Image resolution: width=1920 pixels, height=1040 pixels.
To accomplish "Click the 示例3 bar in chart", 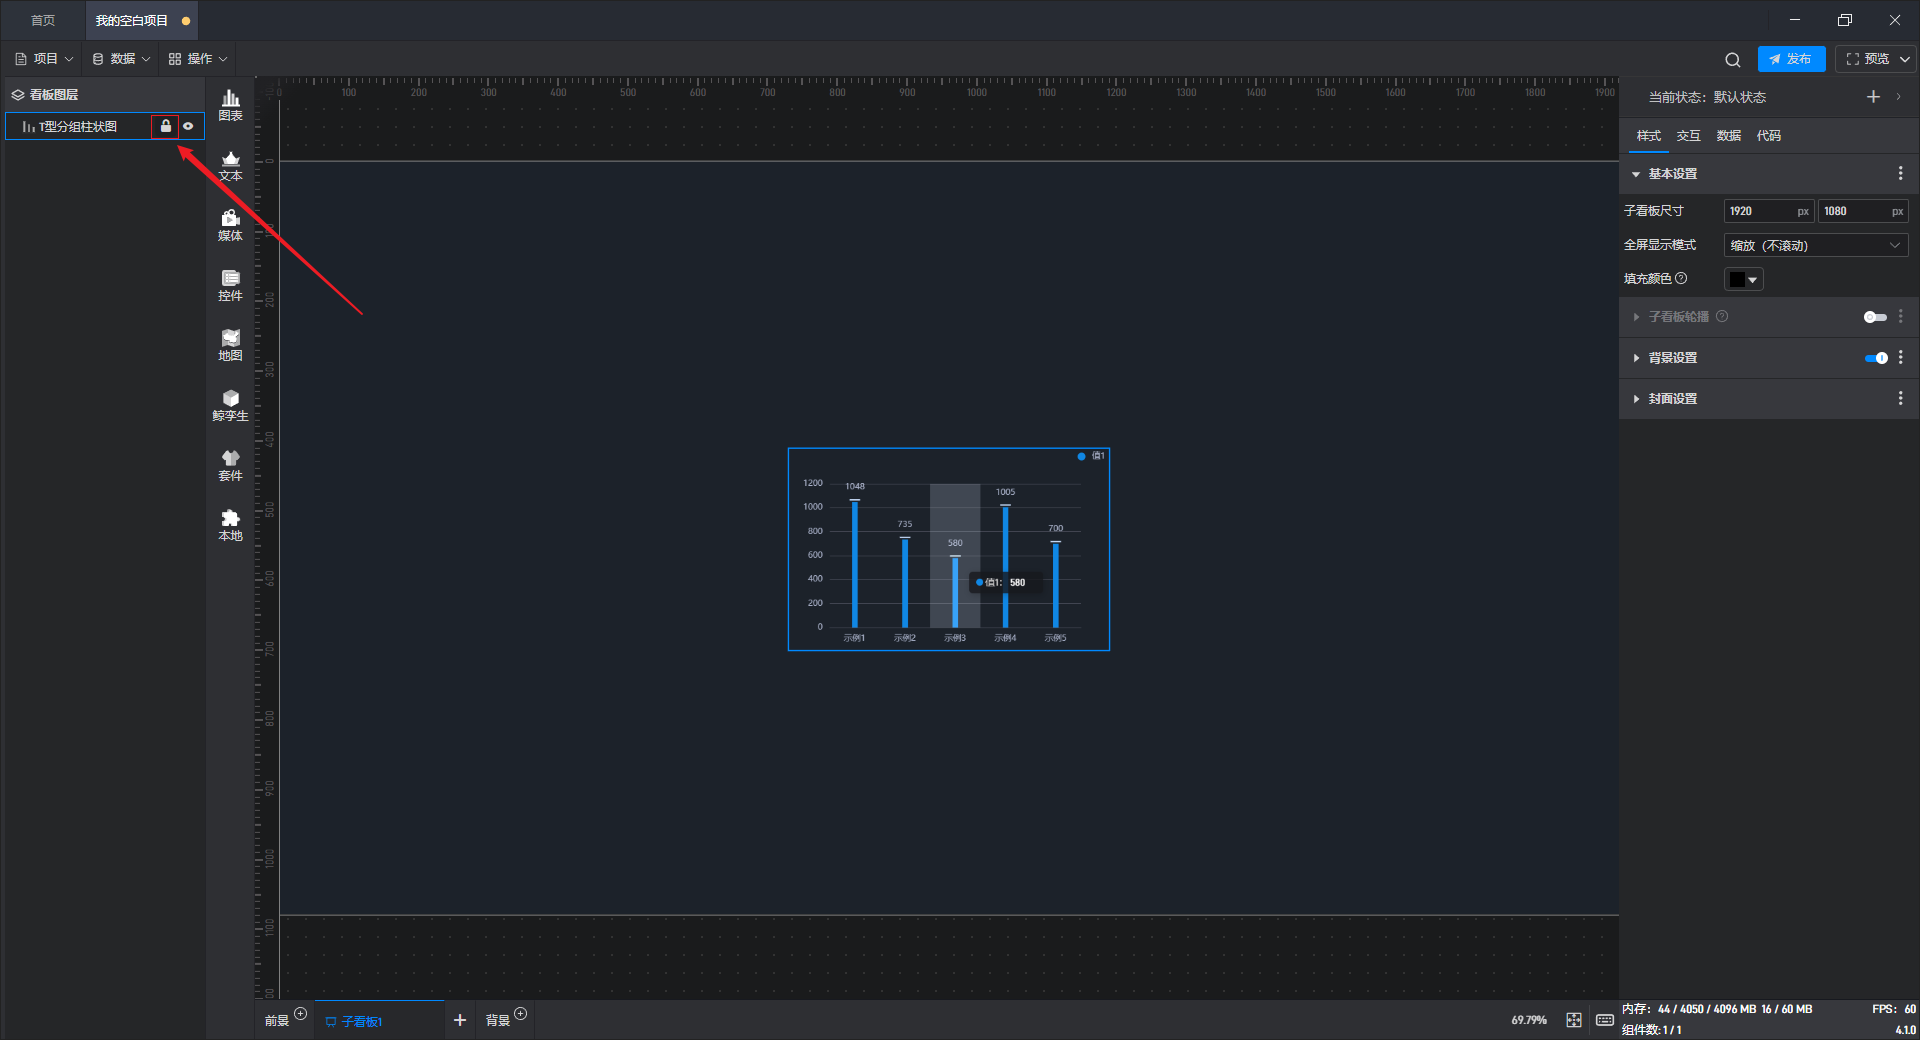I will [x=955, y=591].
